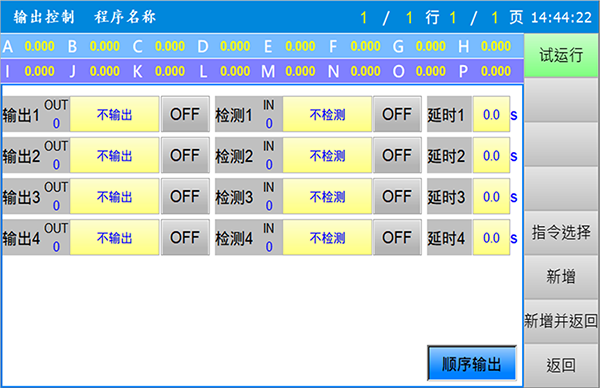Edit the 延时4 delay value field
Image resolution: width=600 pixels, height=388 pixels.
coord(491,237)
